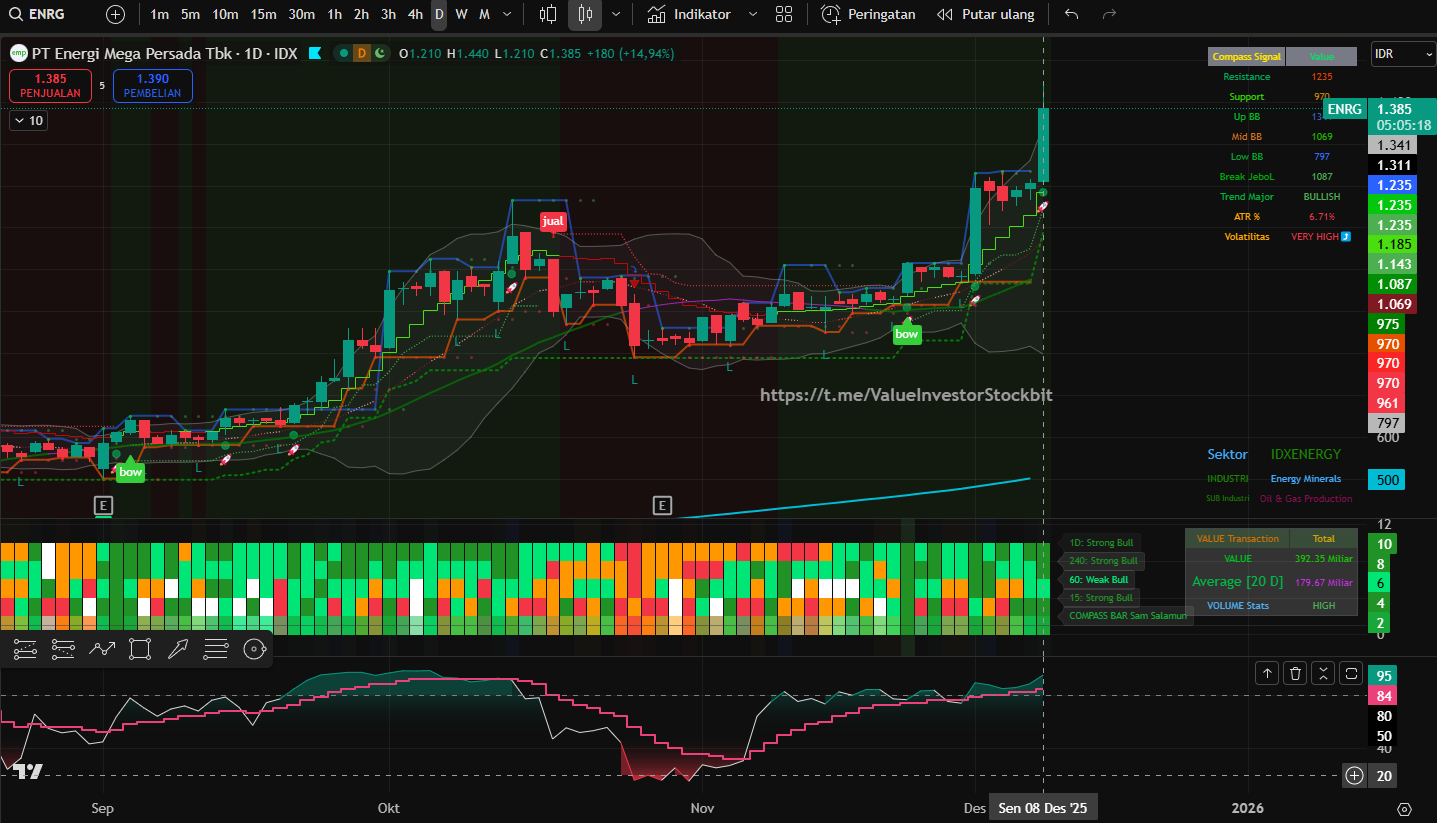
Task: Click the 1.385 PENJUALAN sell button
Action: pyautogui.click(x=50, y=85)
